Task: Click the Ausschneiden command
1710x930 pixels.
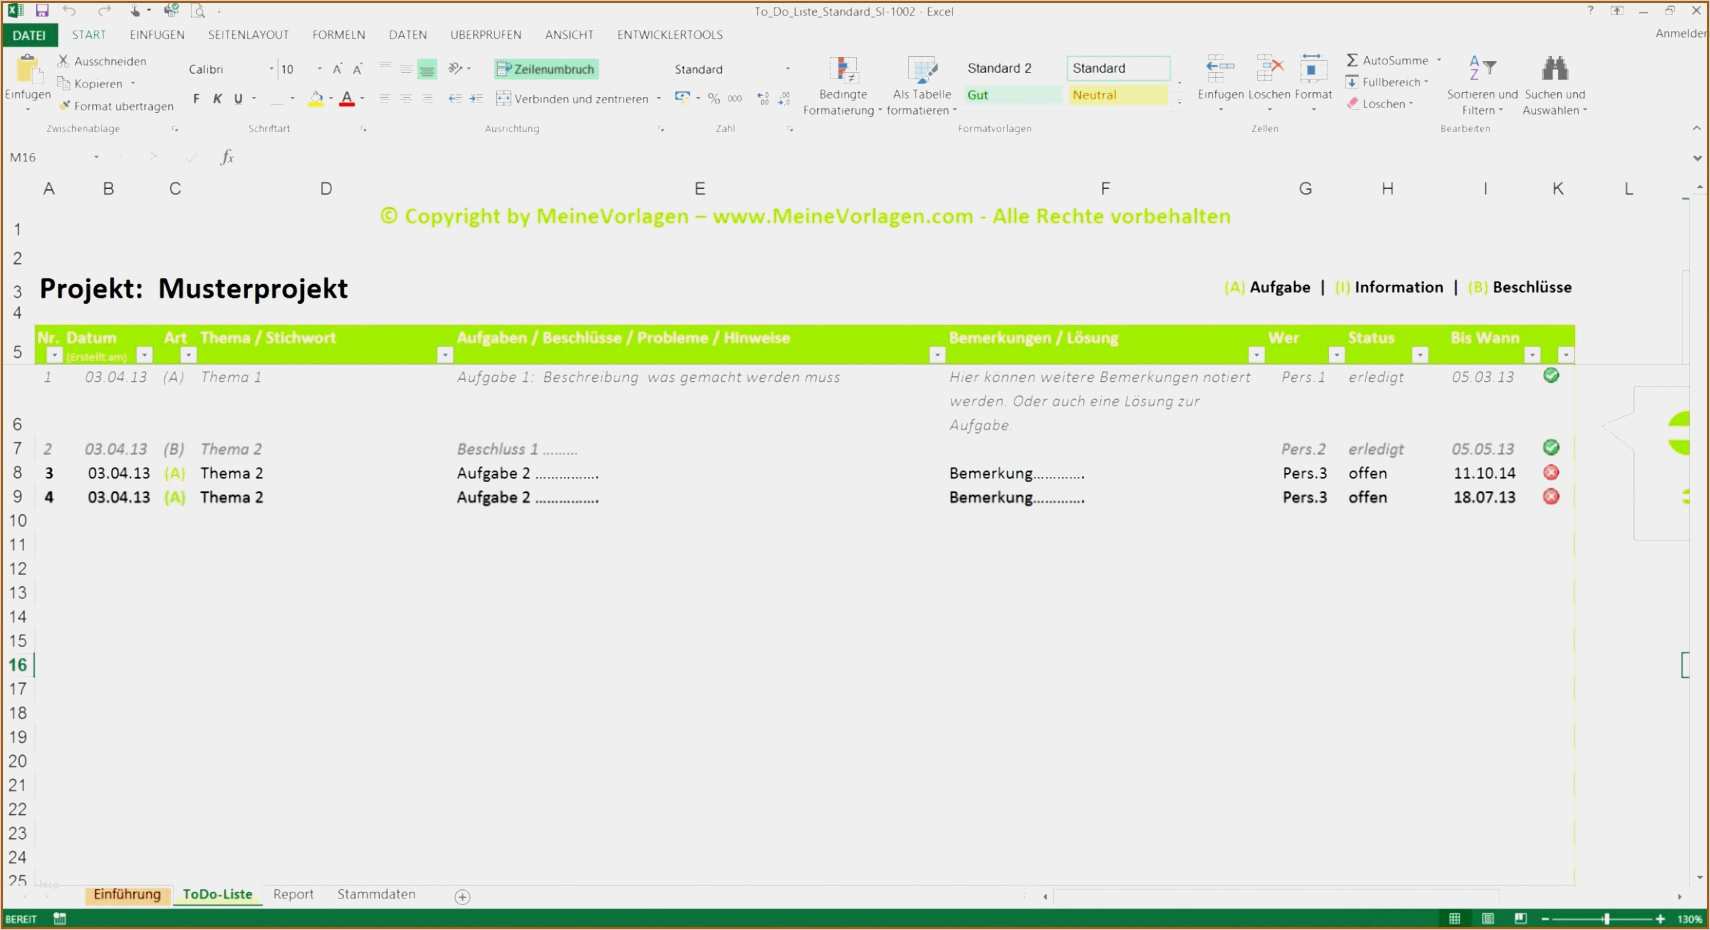Action: click(x=104, y=61)
